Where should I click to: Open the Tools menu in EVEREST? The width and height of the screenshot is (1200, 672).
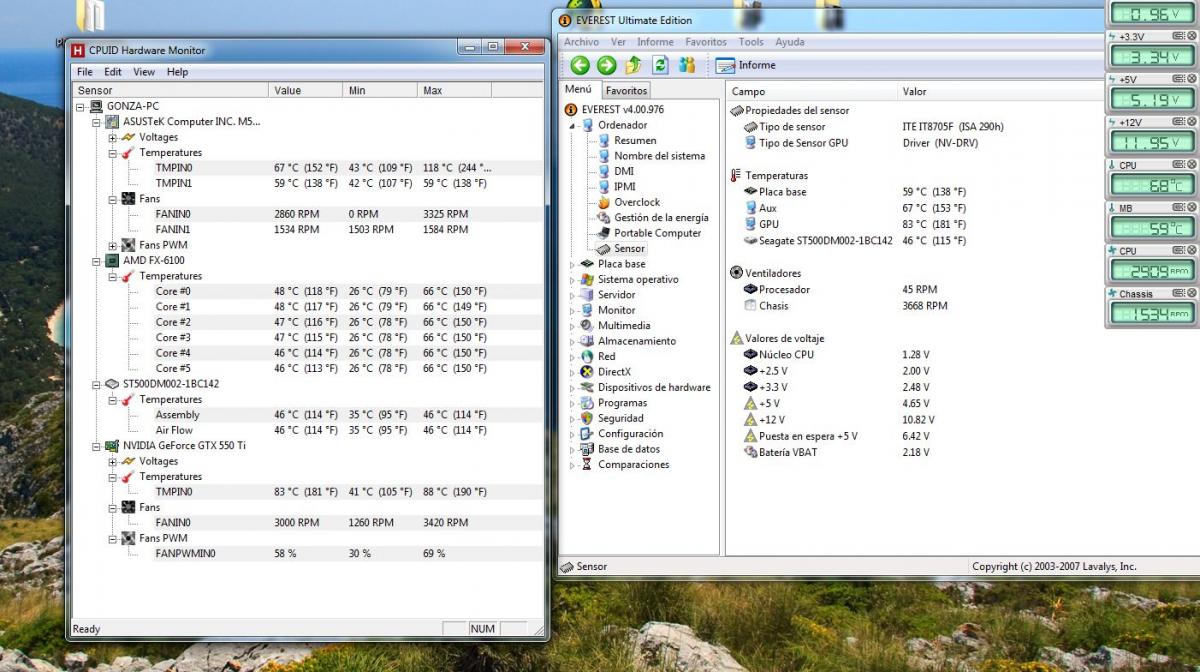[751, 42]
